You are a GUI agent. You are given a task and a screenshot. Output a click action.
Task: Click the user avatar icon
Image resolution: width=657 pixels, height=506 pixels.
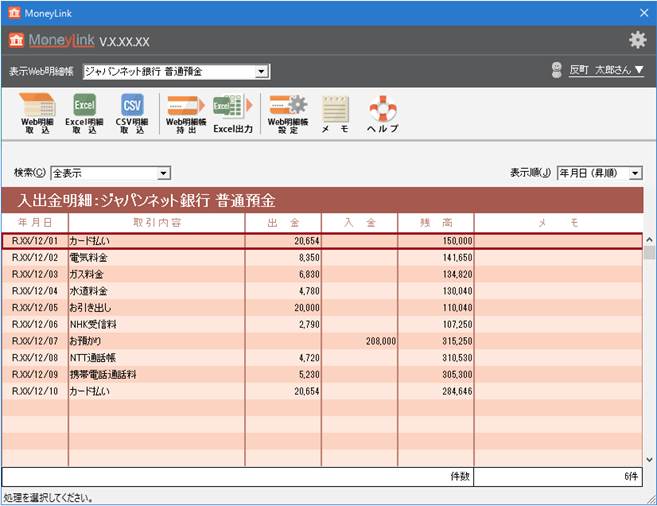556,70
